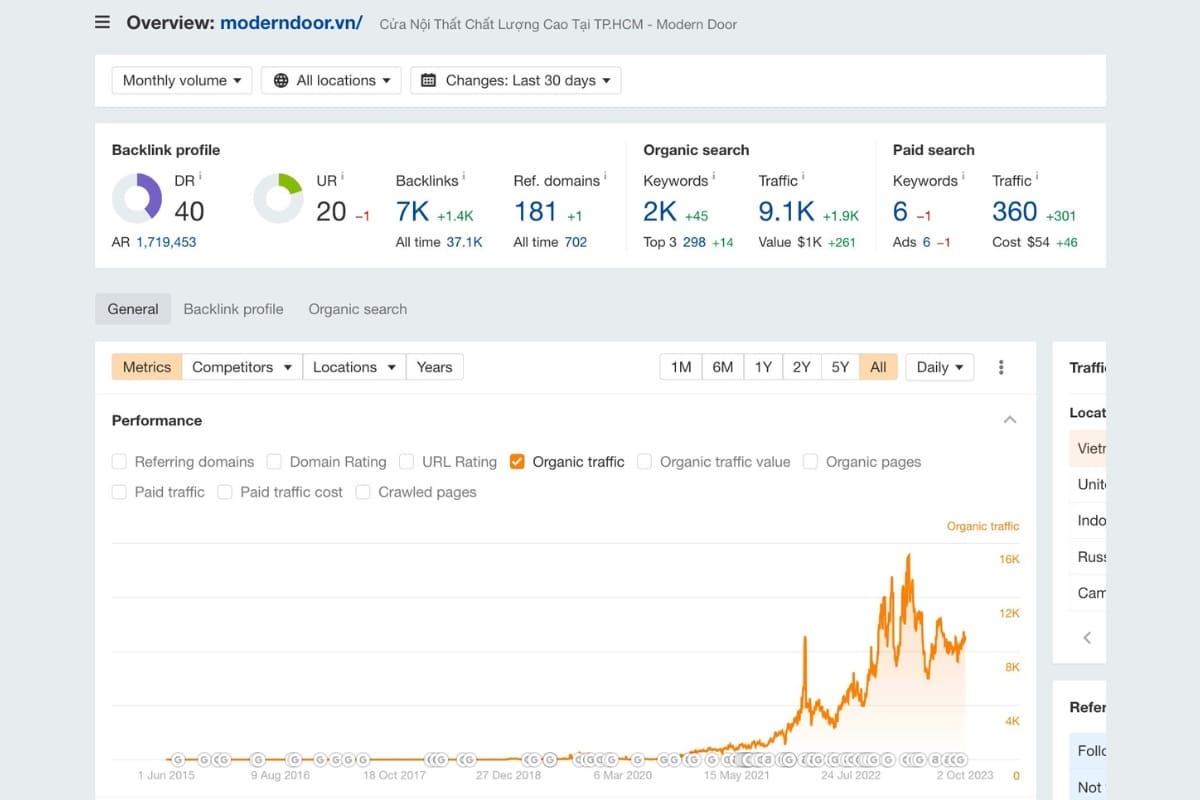Click Top 3 keywords value 298

pyautogui.click(x=694, y=242)
